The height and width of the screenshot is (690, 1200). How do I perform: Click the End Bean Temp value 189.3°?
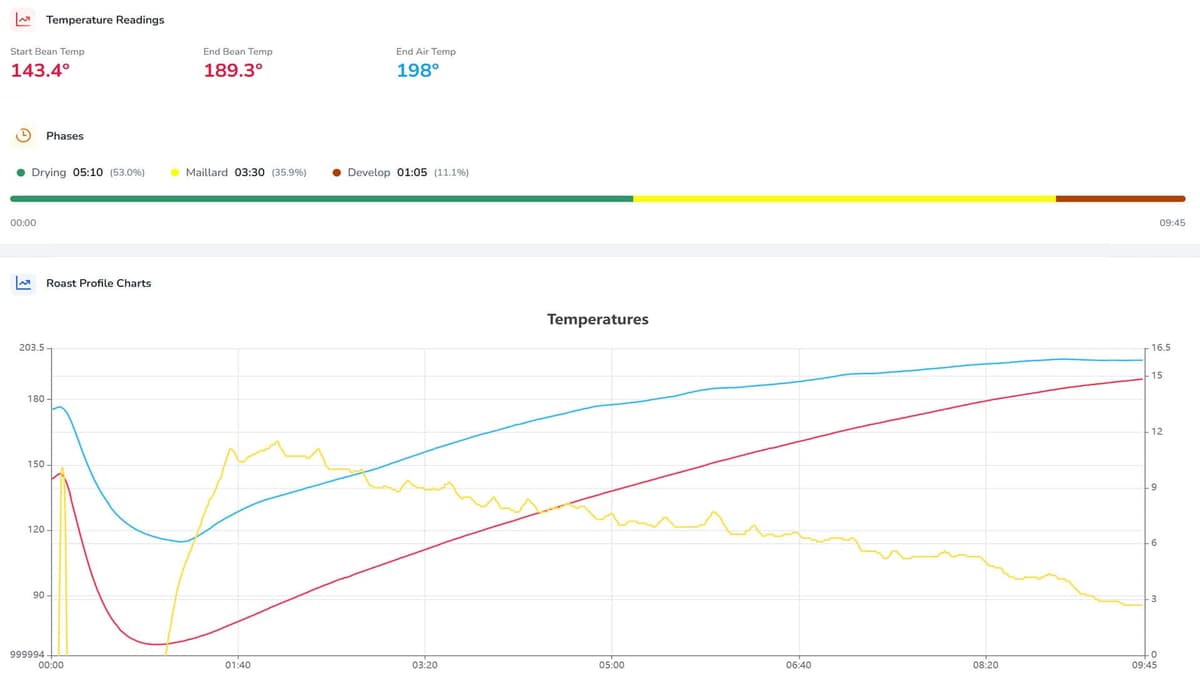tap(233, 71)
